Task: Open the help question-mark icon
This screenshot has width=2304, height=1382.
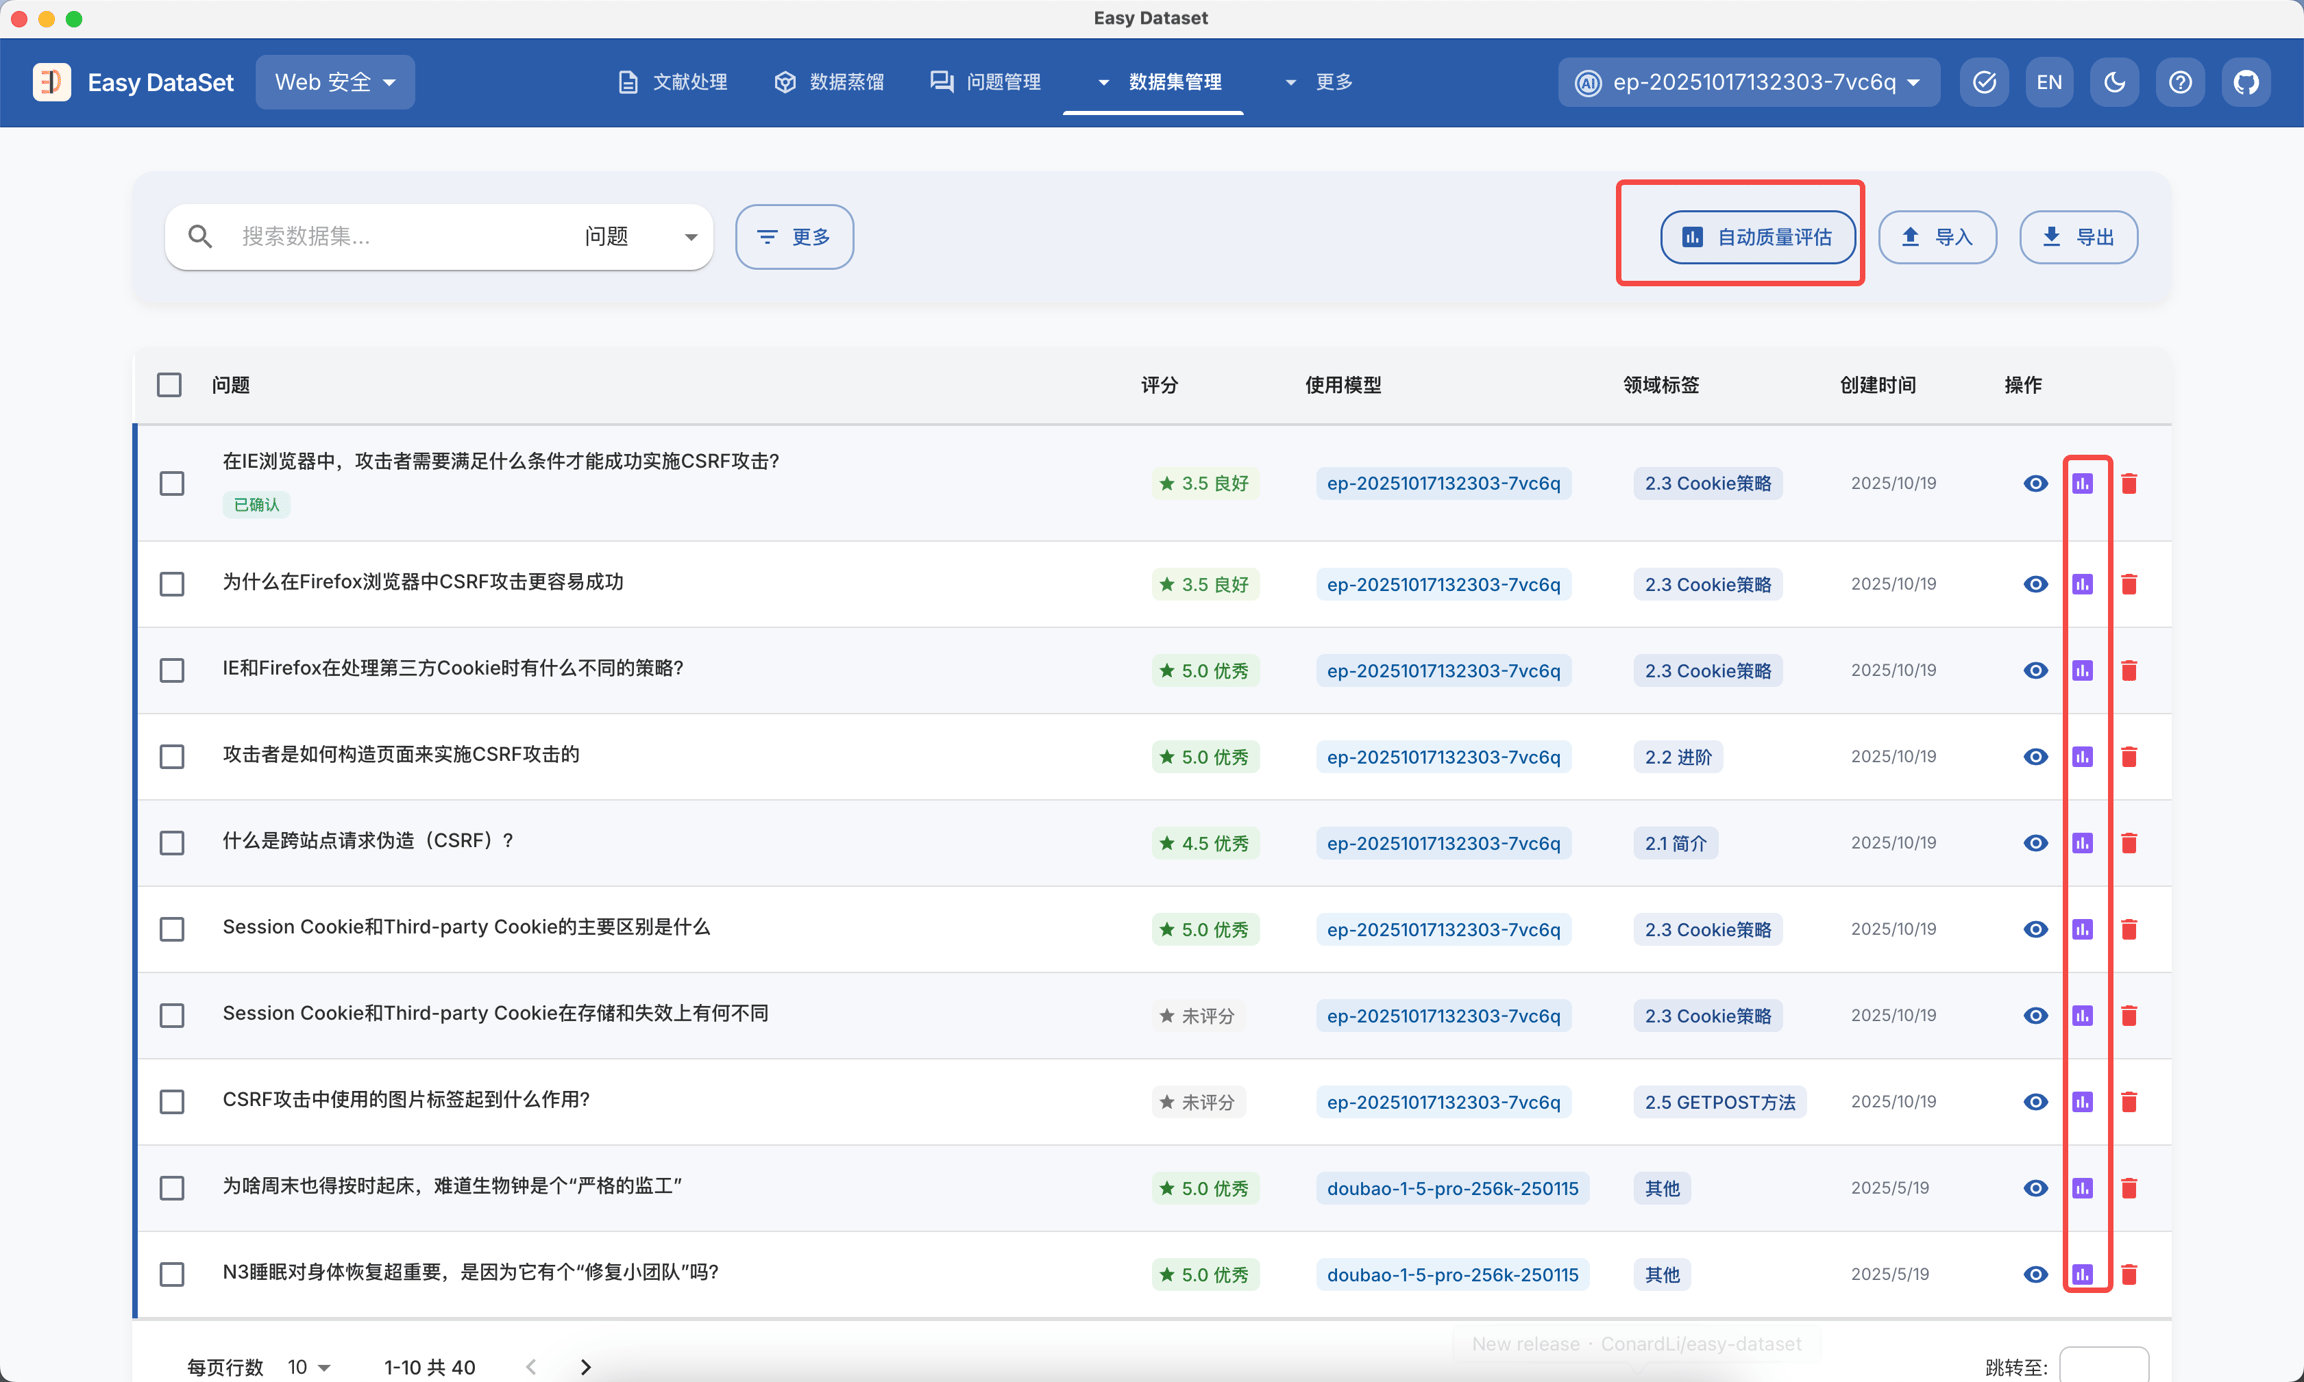Action: click(x=2180, y=82)
